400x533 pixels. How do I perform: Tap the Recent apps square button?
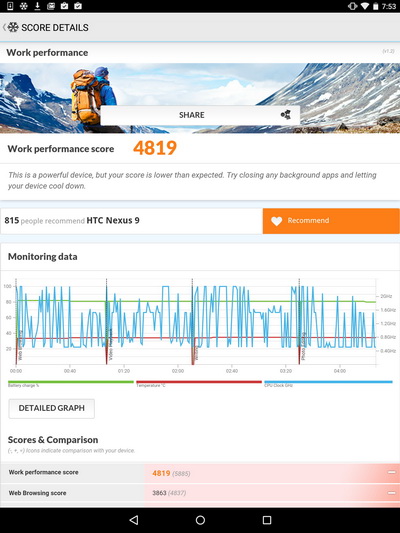[267, 520]
